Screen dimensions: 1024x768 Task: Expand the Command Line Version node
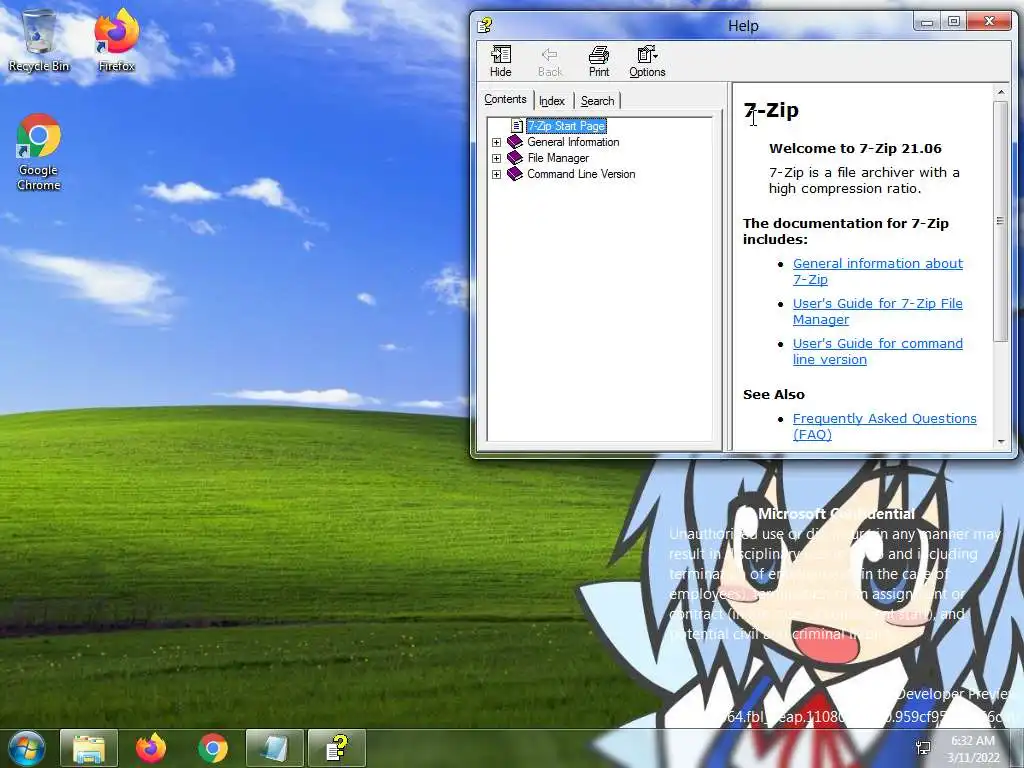click(x=496, y=174)
